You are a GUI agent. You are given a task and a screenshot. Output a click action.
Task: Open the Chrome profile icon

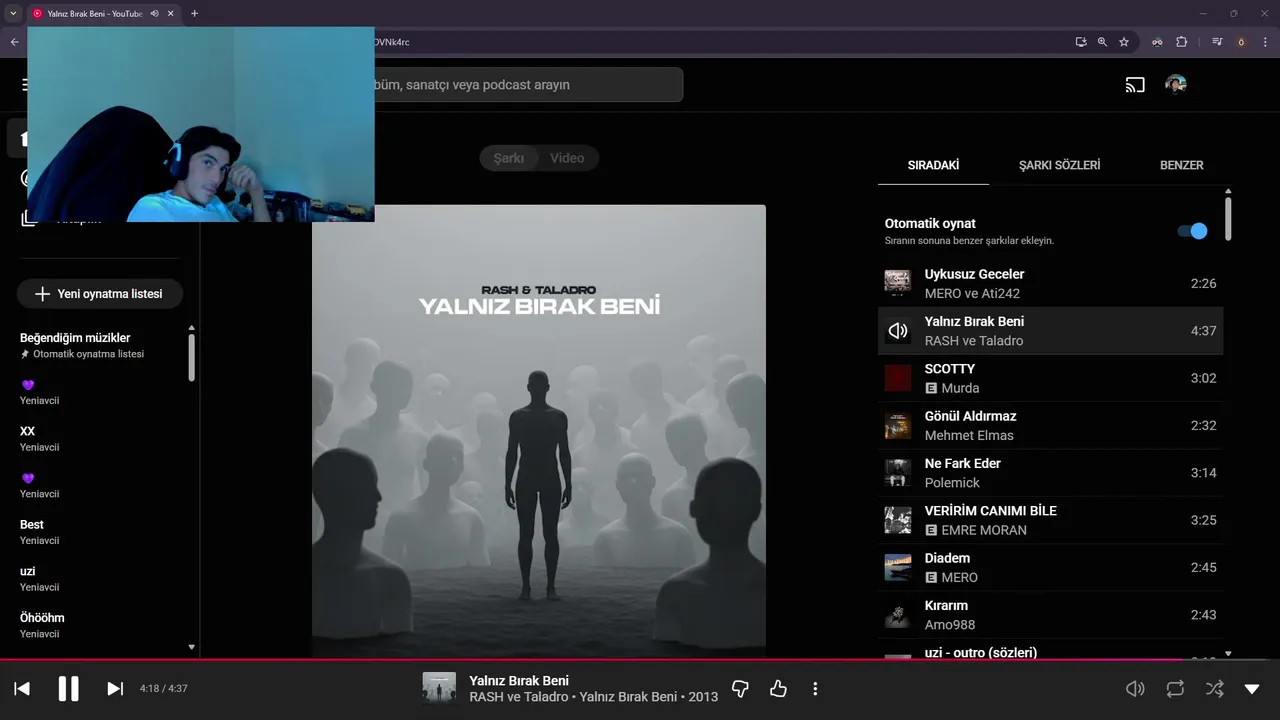click(1241, 42)
